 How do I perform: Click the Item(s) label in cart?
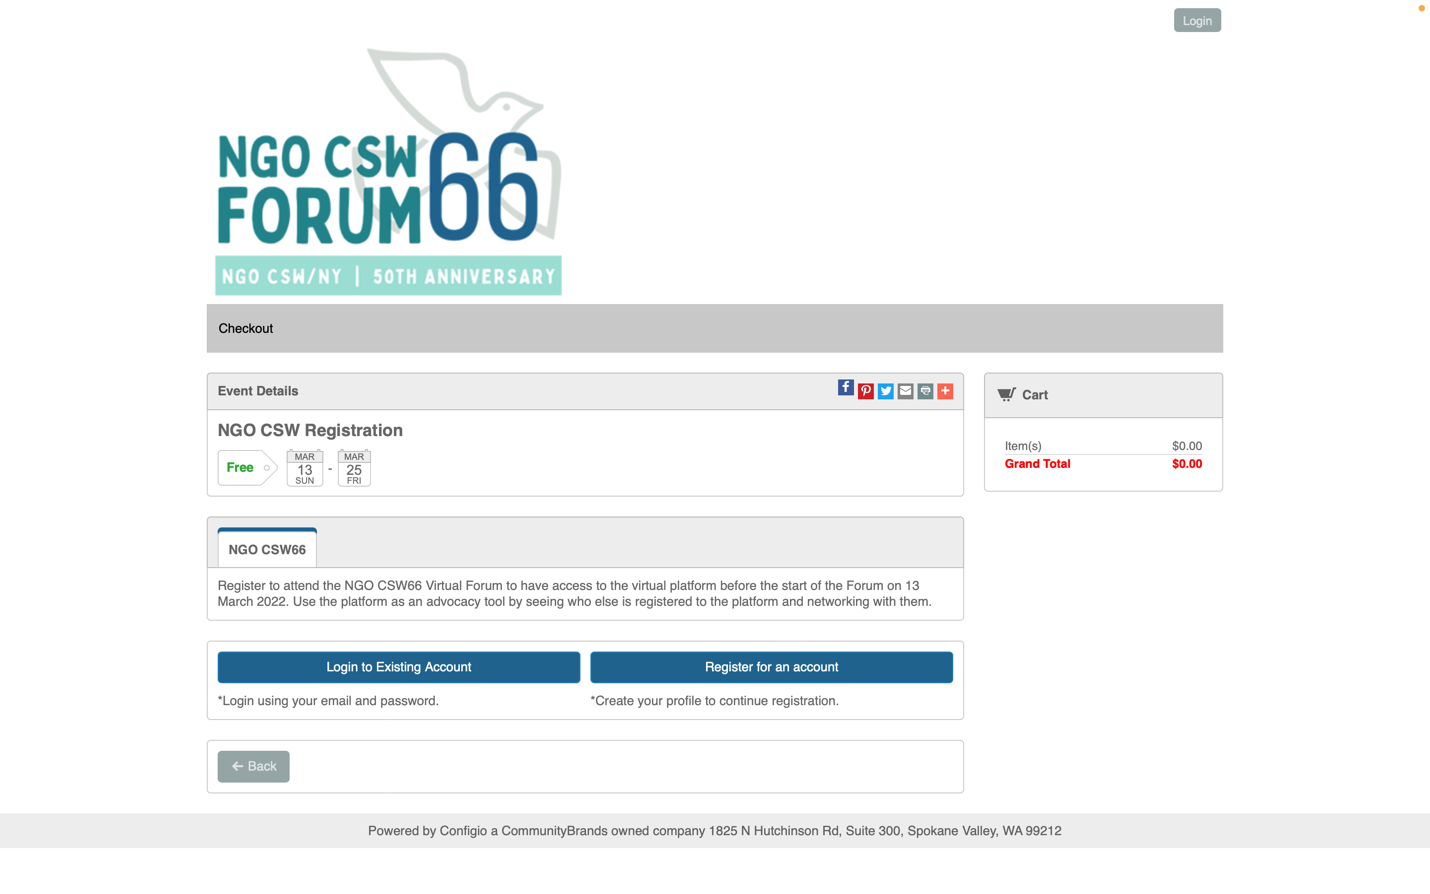(x=1023, y=446)
